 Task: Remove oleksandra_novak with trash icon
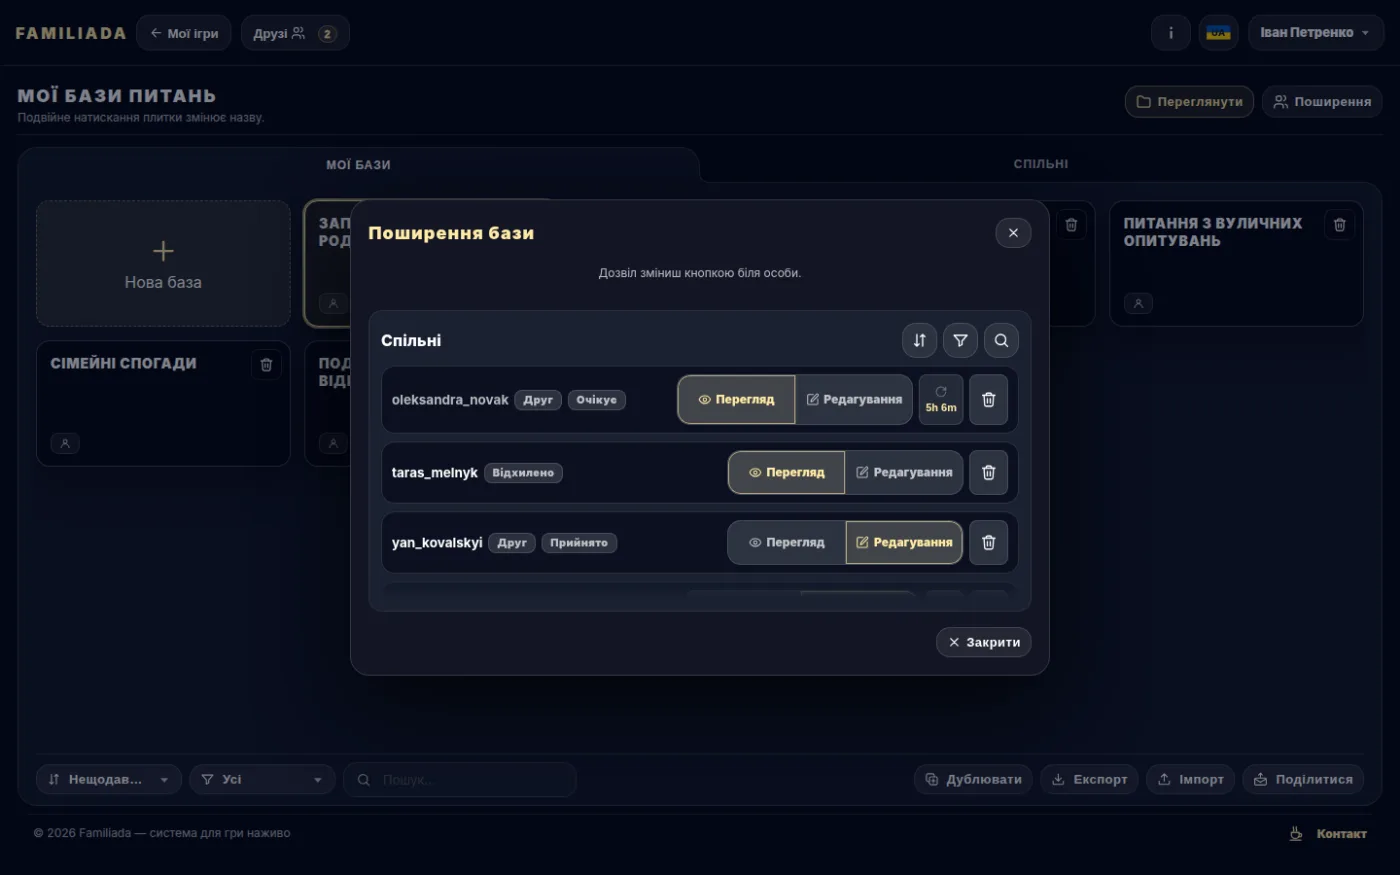[989, 400]
